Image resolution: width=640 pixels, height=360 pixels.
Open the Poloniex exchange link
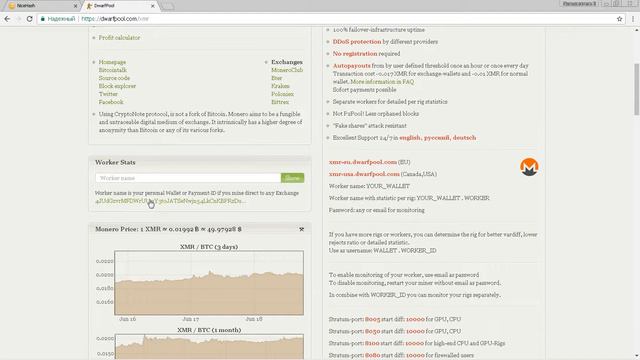point(282,94)
